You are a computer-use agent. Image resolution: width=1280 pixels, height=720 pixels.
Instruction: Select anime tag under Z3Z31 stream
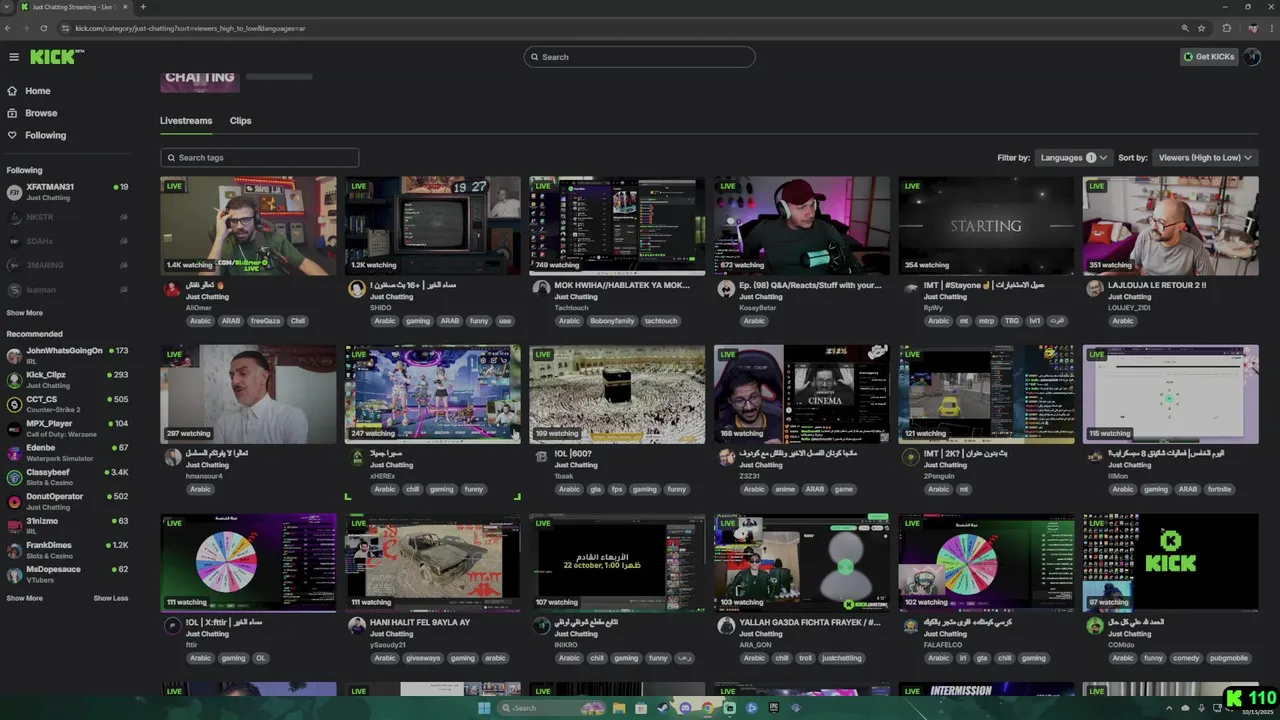787,490
